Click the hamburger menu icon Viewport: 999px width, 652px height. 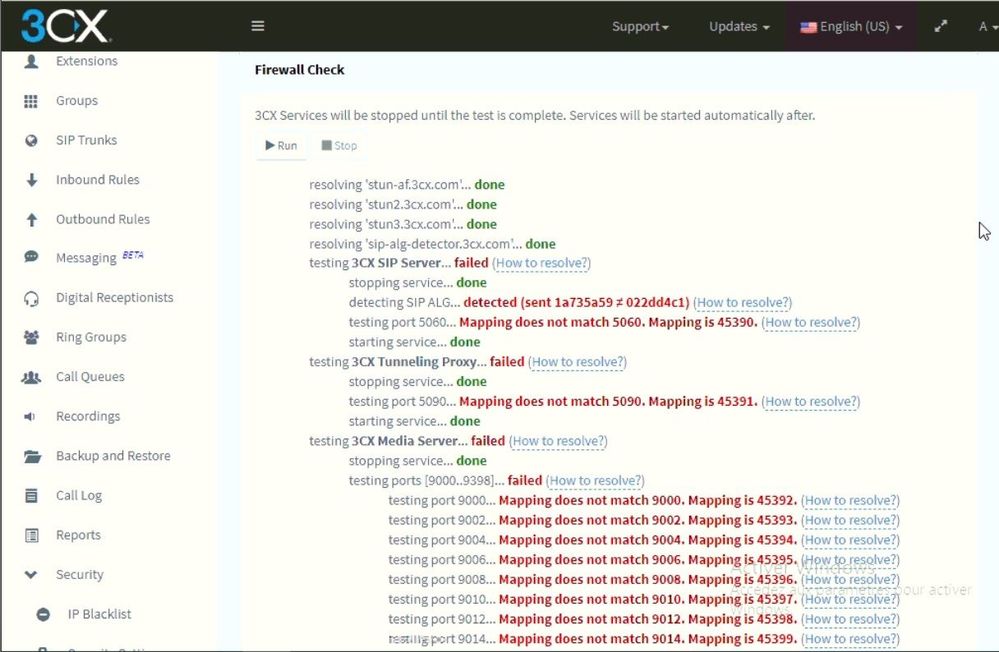tap(258, 26)
